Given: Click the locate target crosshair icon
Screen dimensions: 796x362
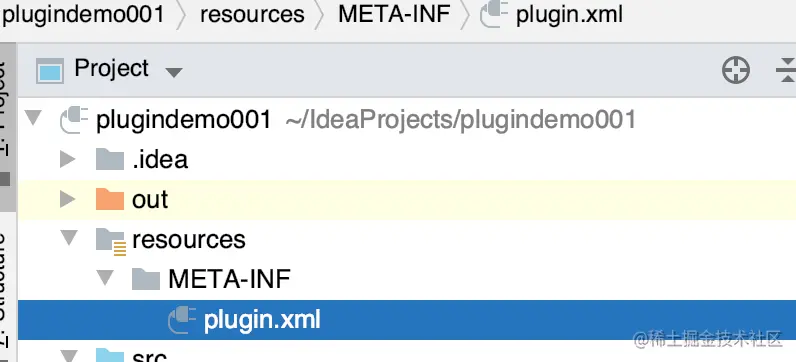Looking at the screenshot, I should tap(736, 70).
